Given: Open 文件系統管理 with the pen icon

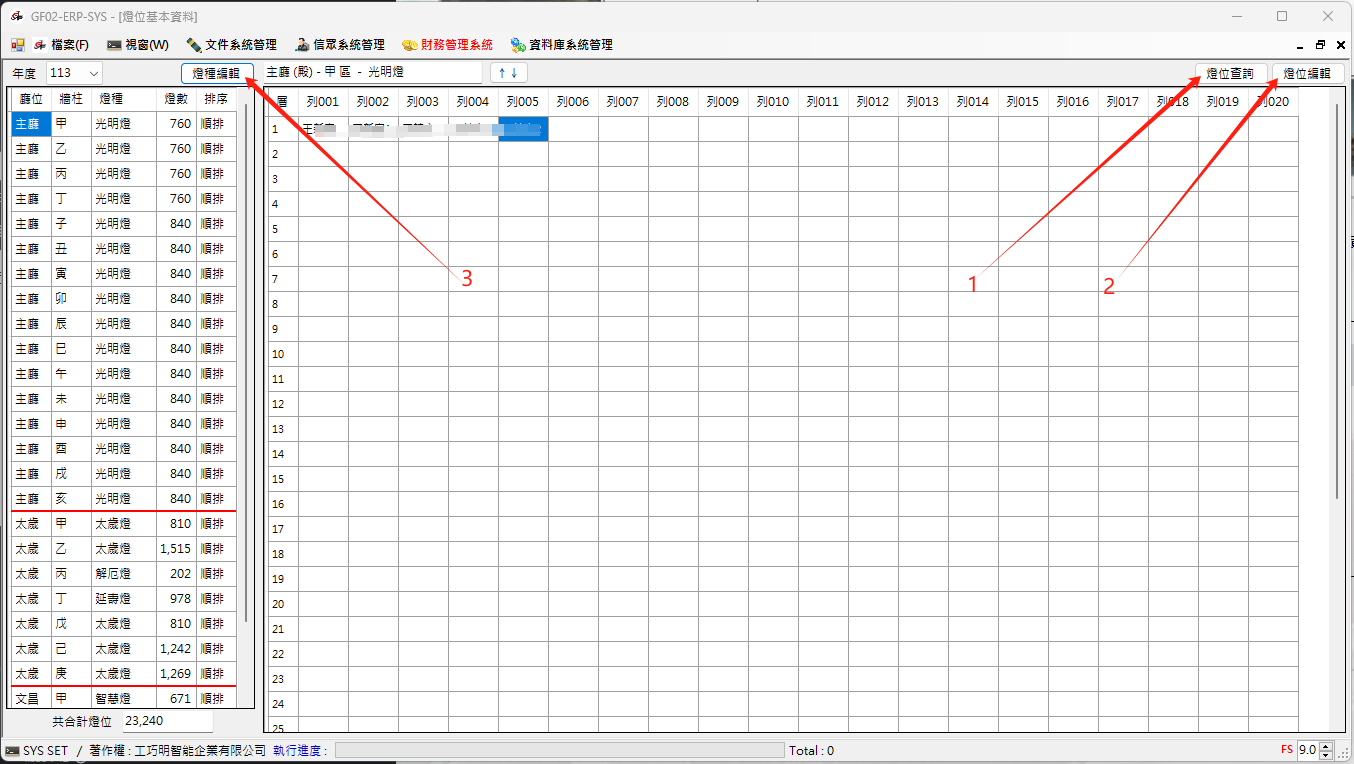Looking at the screenshot, I should pyautogui.click(x=231, y=45).
